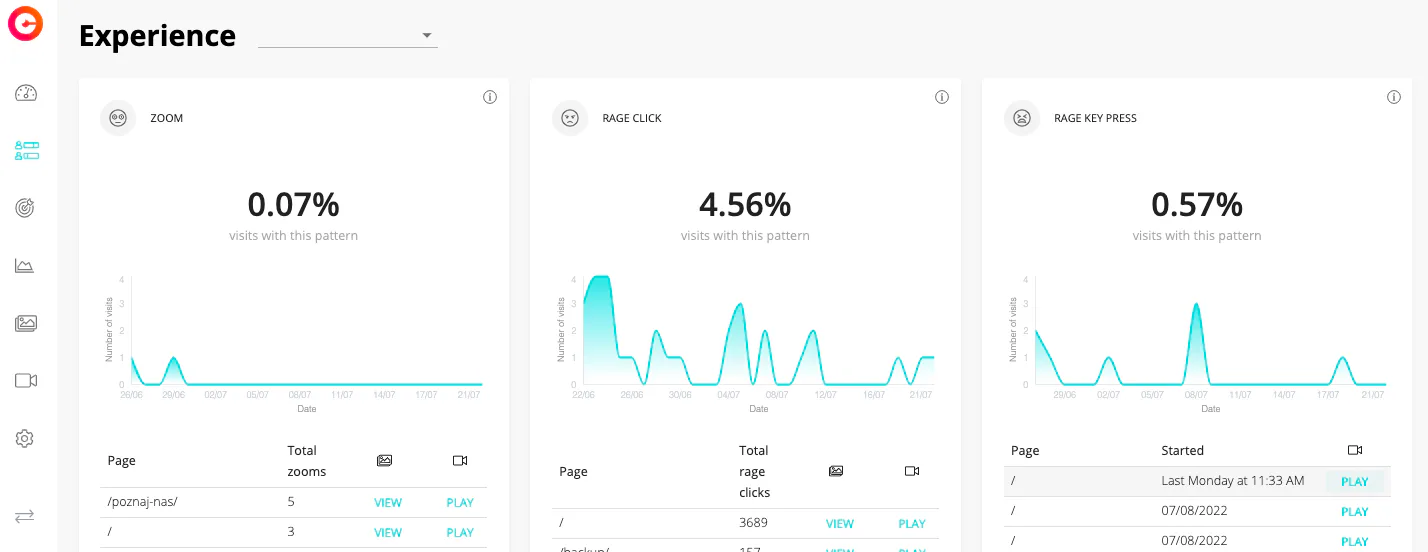Click heatmap column icon in Zoom table
The height and width of the screenshot is (552, 1428).
click(x=385, y=461)
